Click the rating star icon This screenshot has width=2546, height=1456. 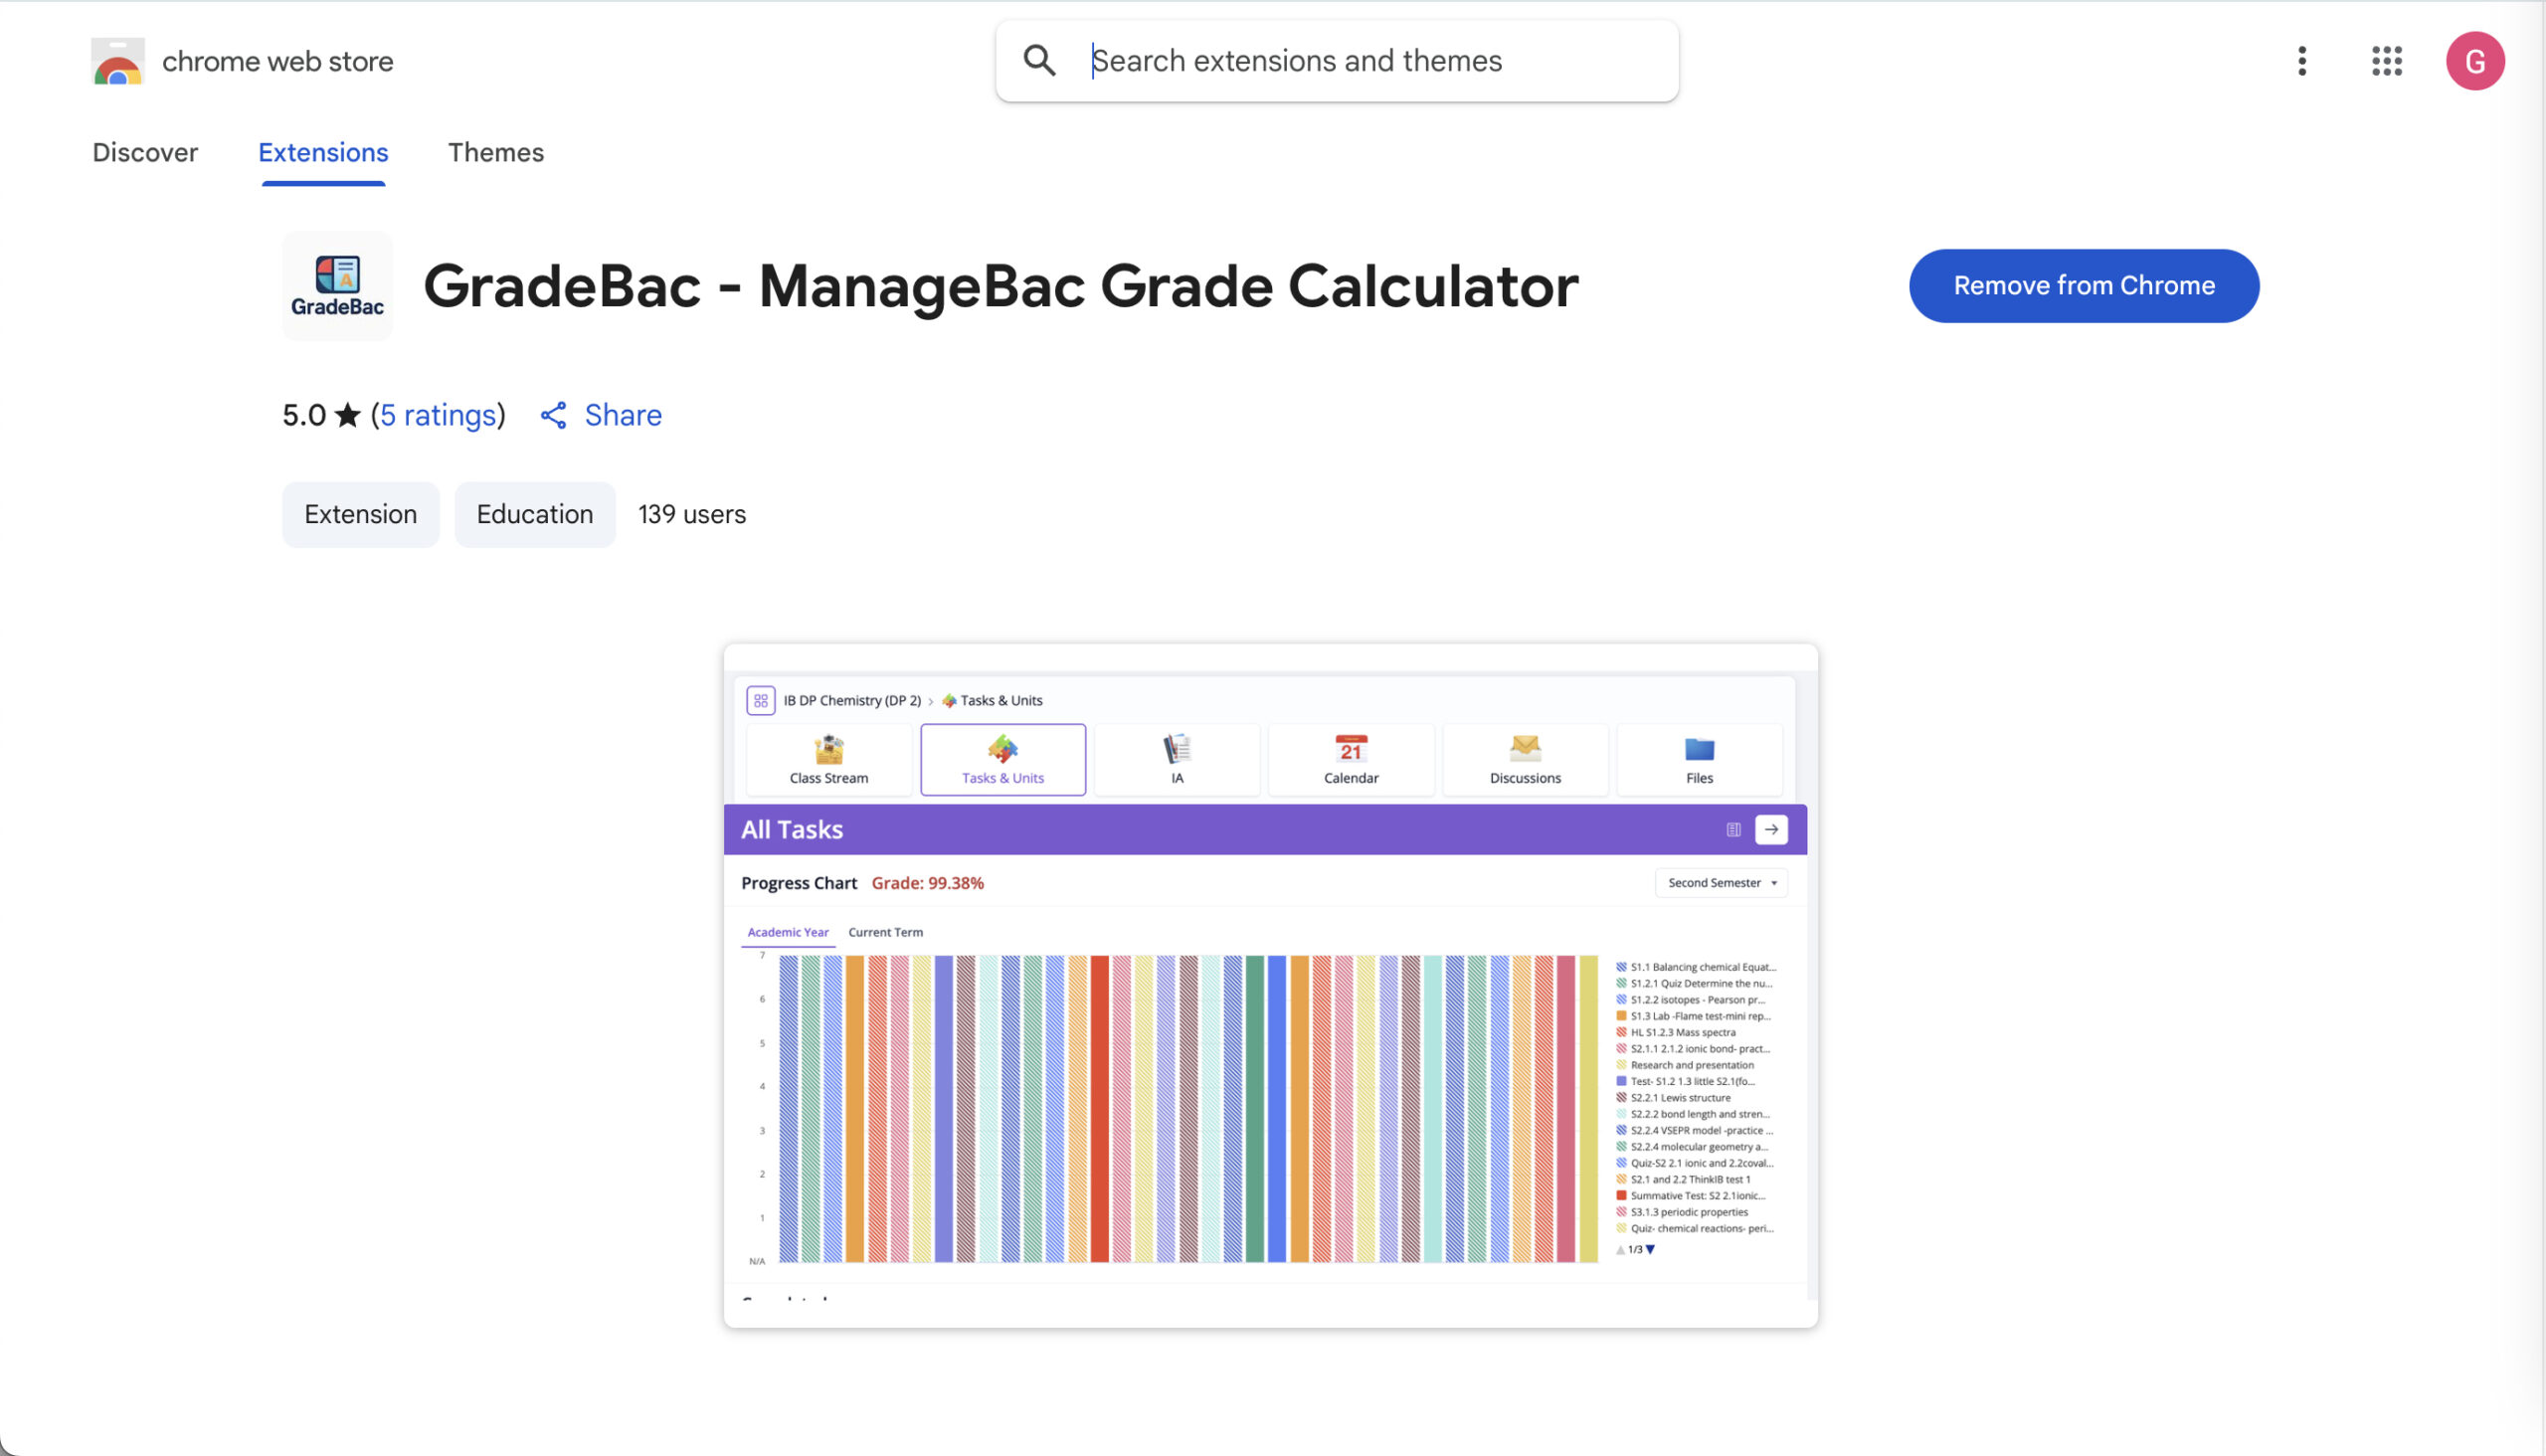coord(347,415)
